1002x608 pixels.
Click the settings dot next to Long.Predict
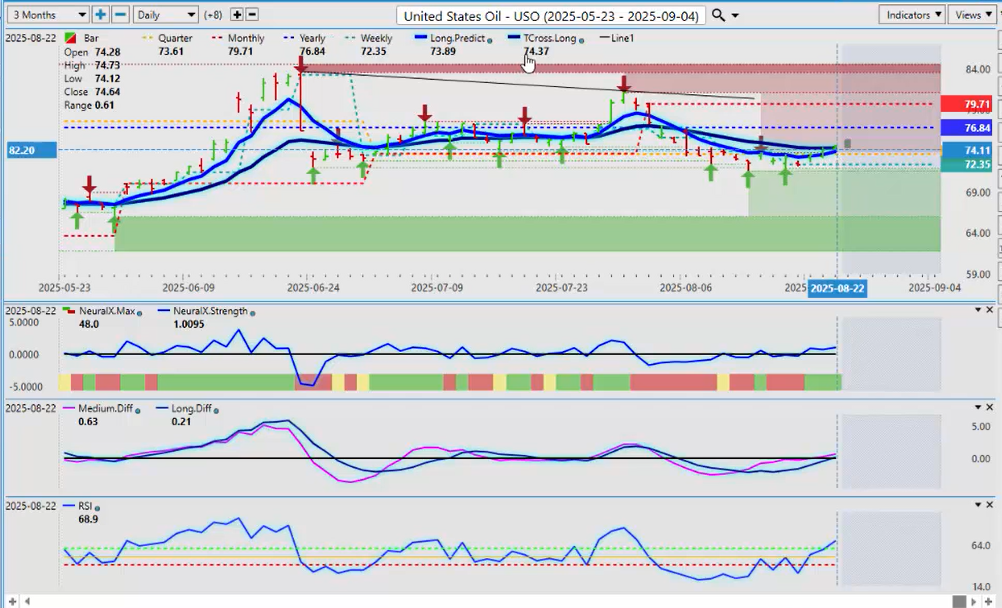489,39
